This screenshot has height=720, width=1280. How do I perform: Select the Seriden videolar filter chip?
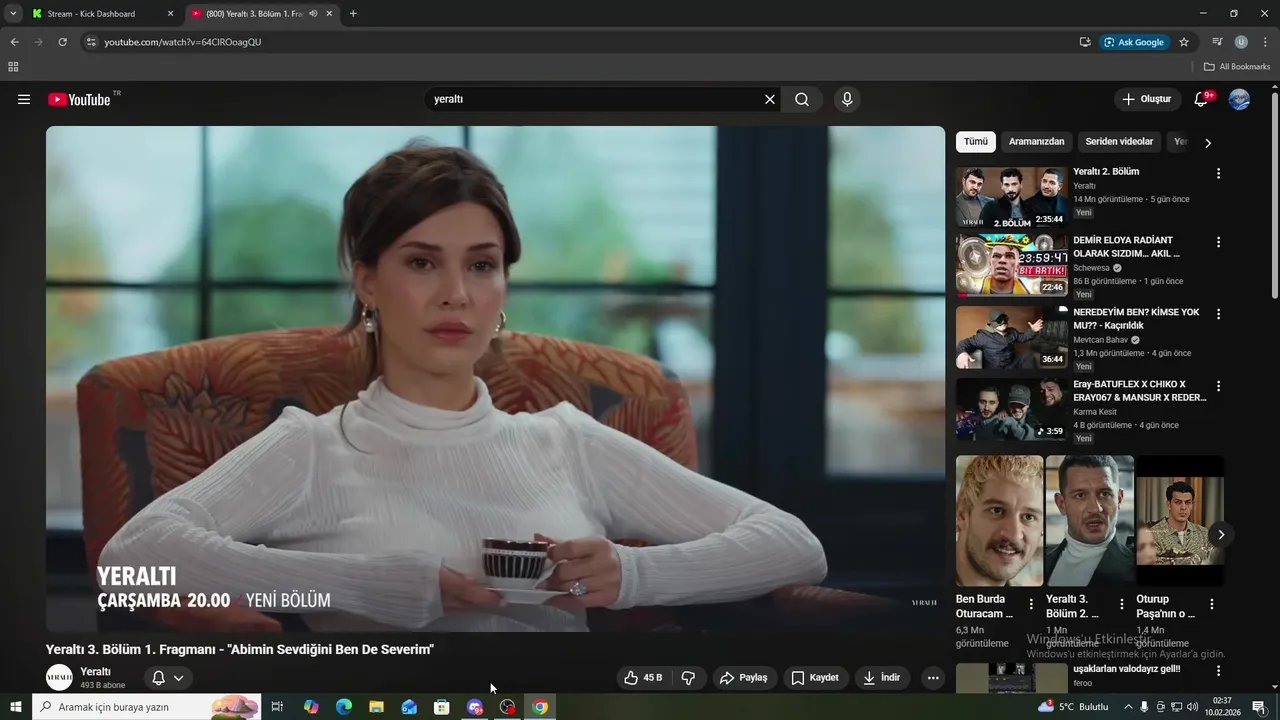coord(1119,142)
